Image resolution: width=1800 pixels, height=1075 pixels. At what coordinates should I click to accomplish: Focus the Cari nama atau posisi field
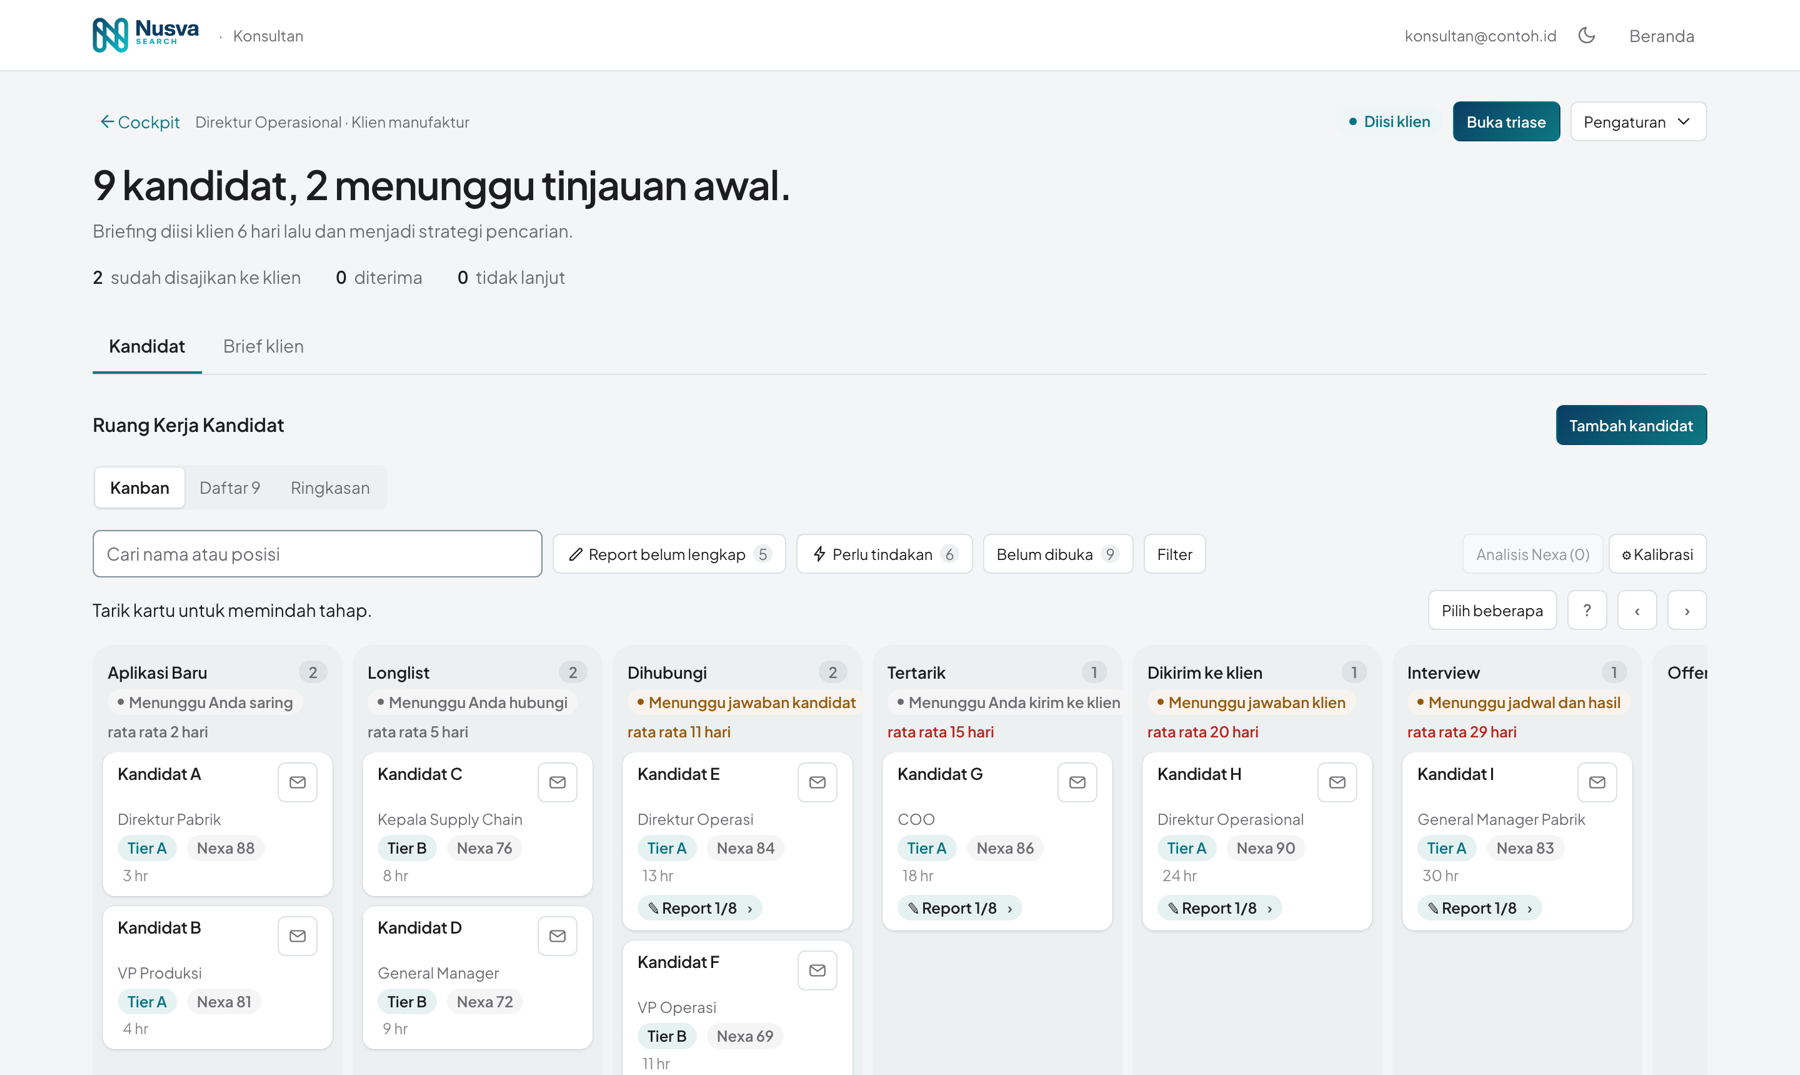coord(317,554)
